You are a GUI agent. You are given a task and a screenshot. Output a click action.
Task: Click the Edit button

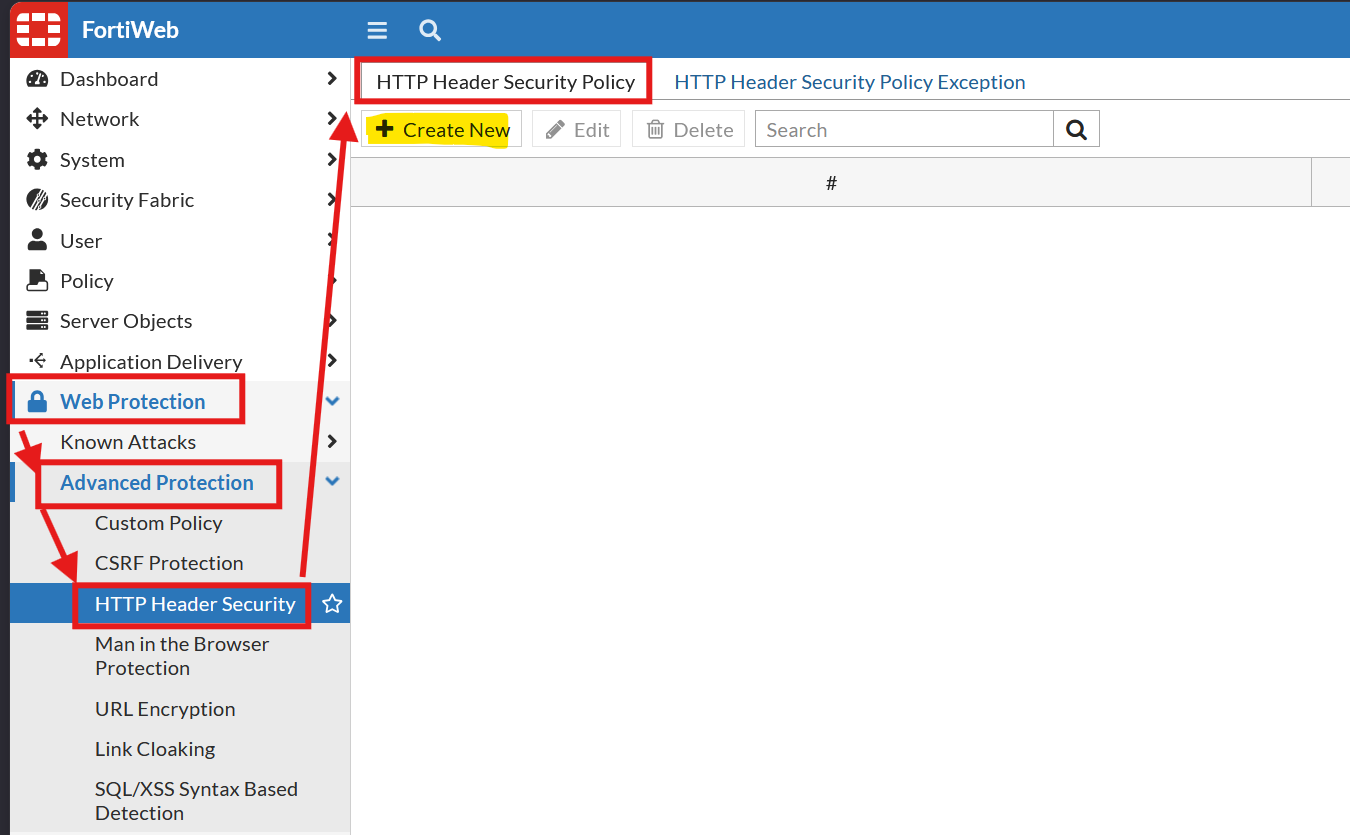pyautogui.click(x=577, y=130)
